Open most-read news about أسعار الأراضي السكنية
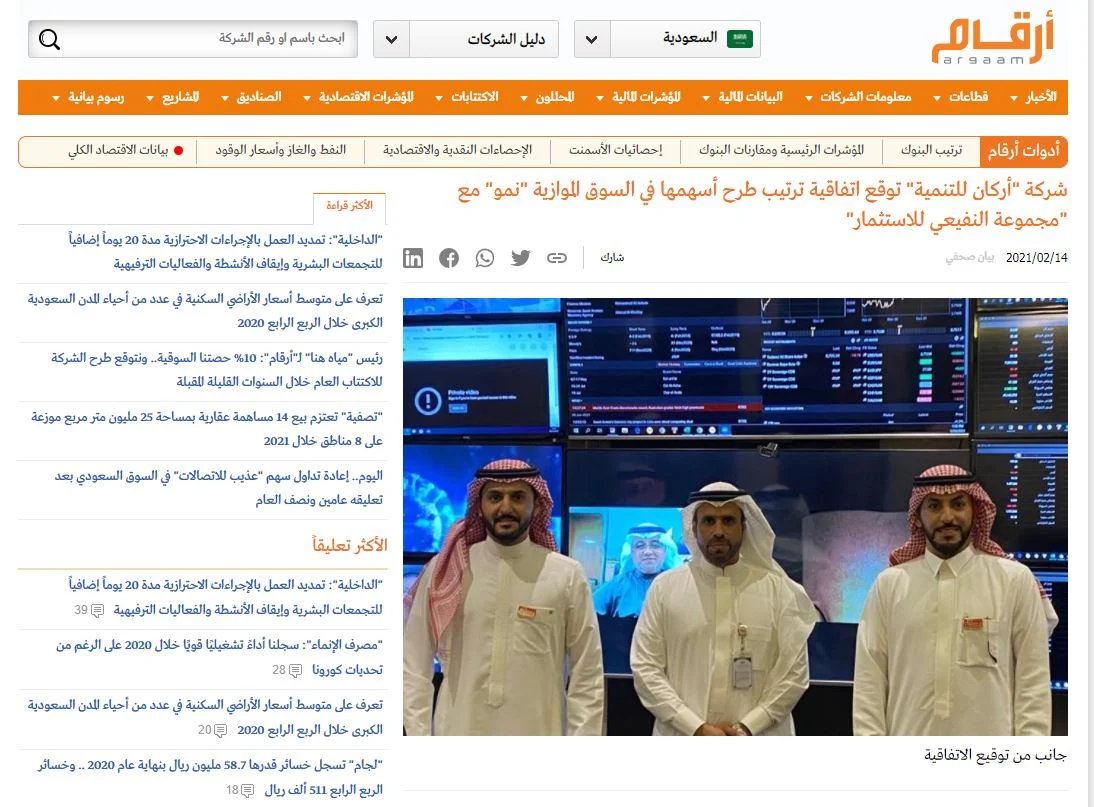The image size is (1094, 807). point(205,311)
